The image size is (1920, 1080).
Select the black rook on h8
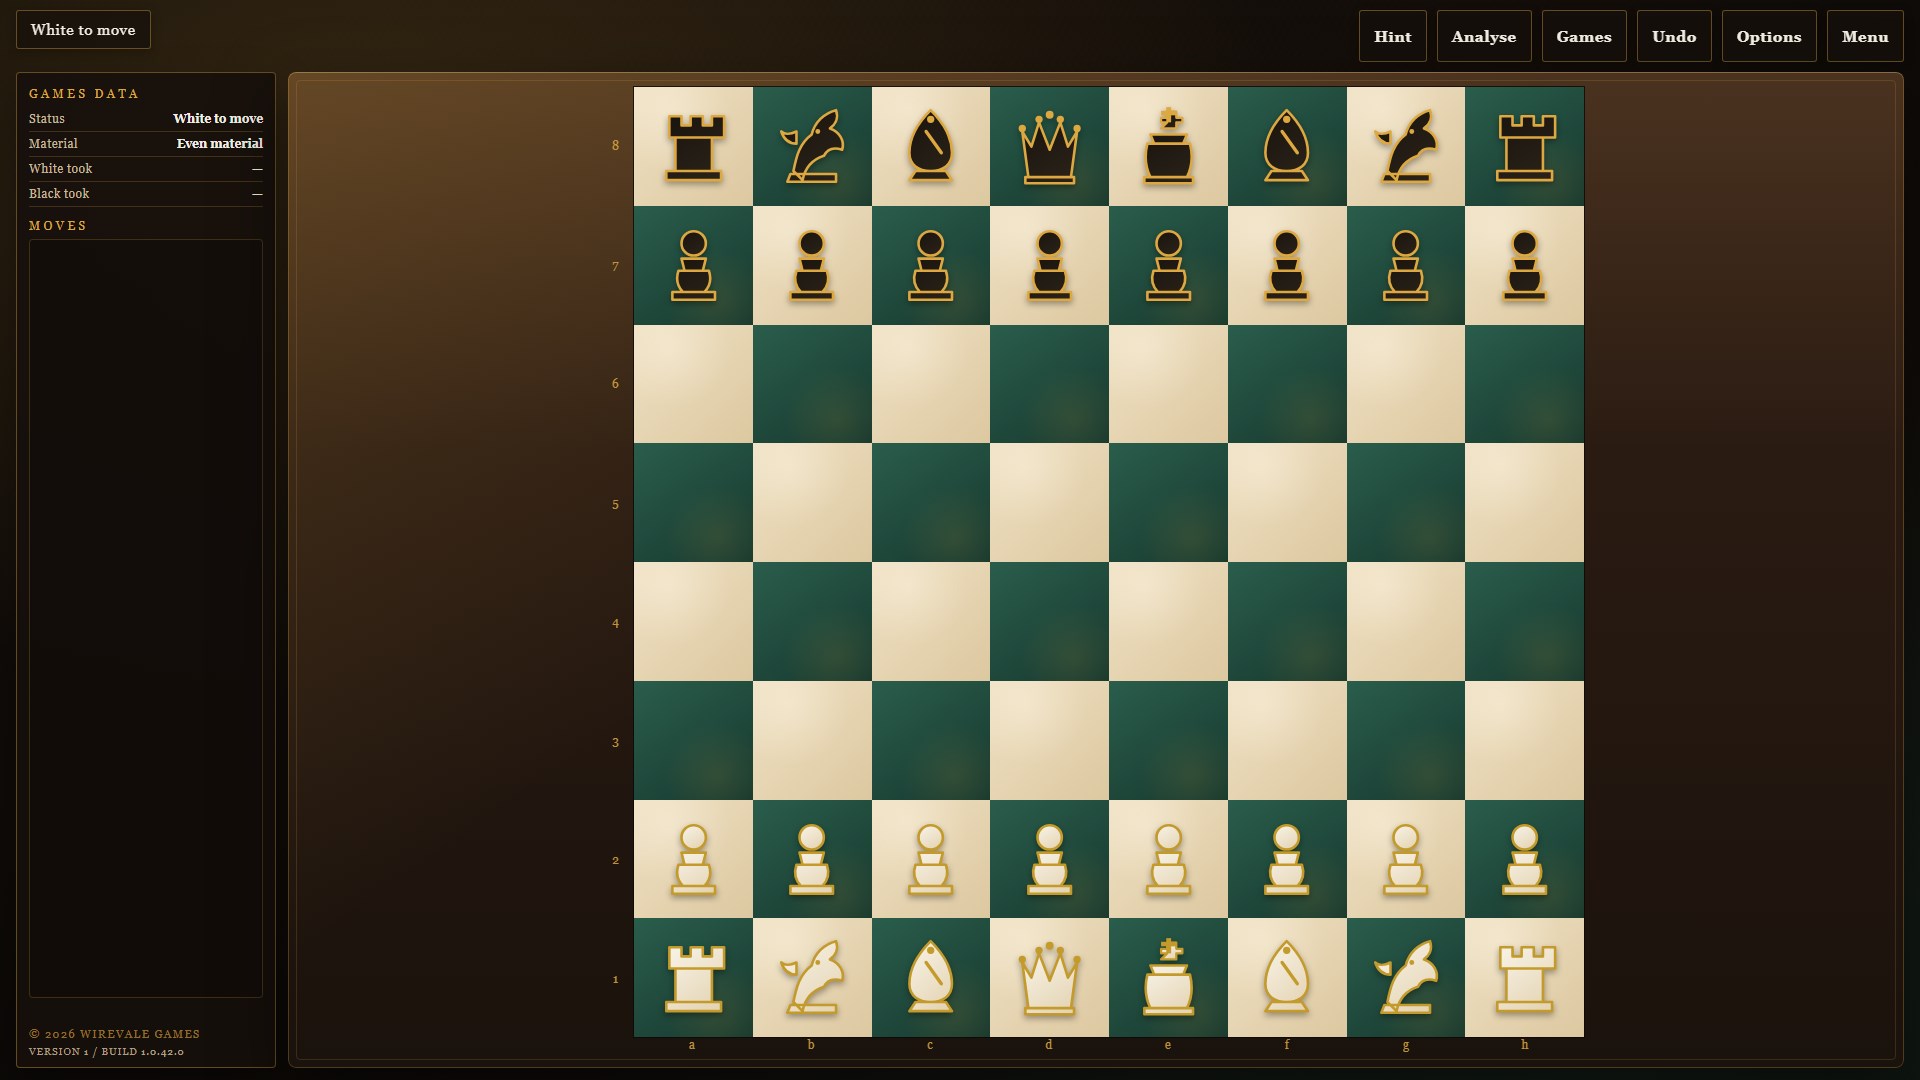tap(1524, 146)
